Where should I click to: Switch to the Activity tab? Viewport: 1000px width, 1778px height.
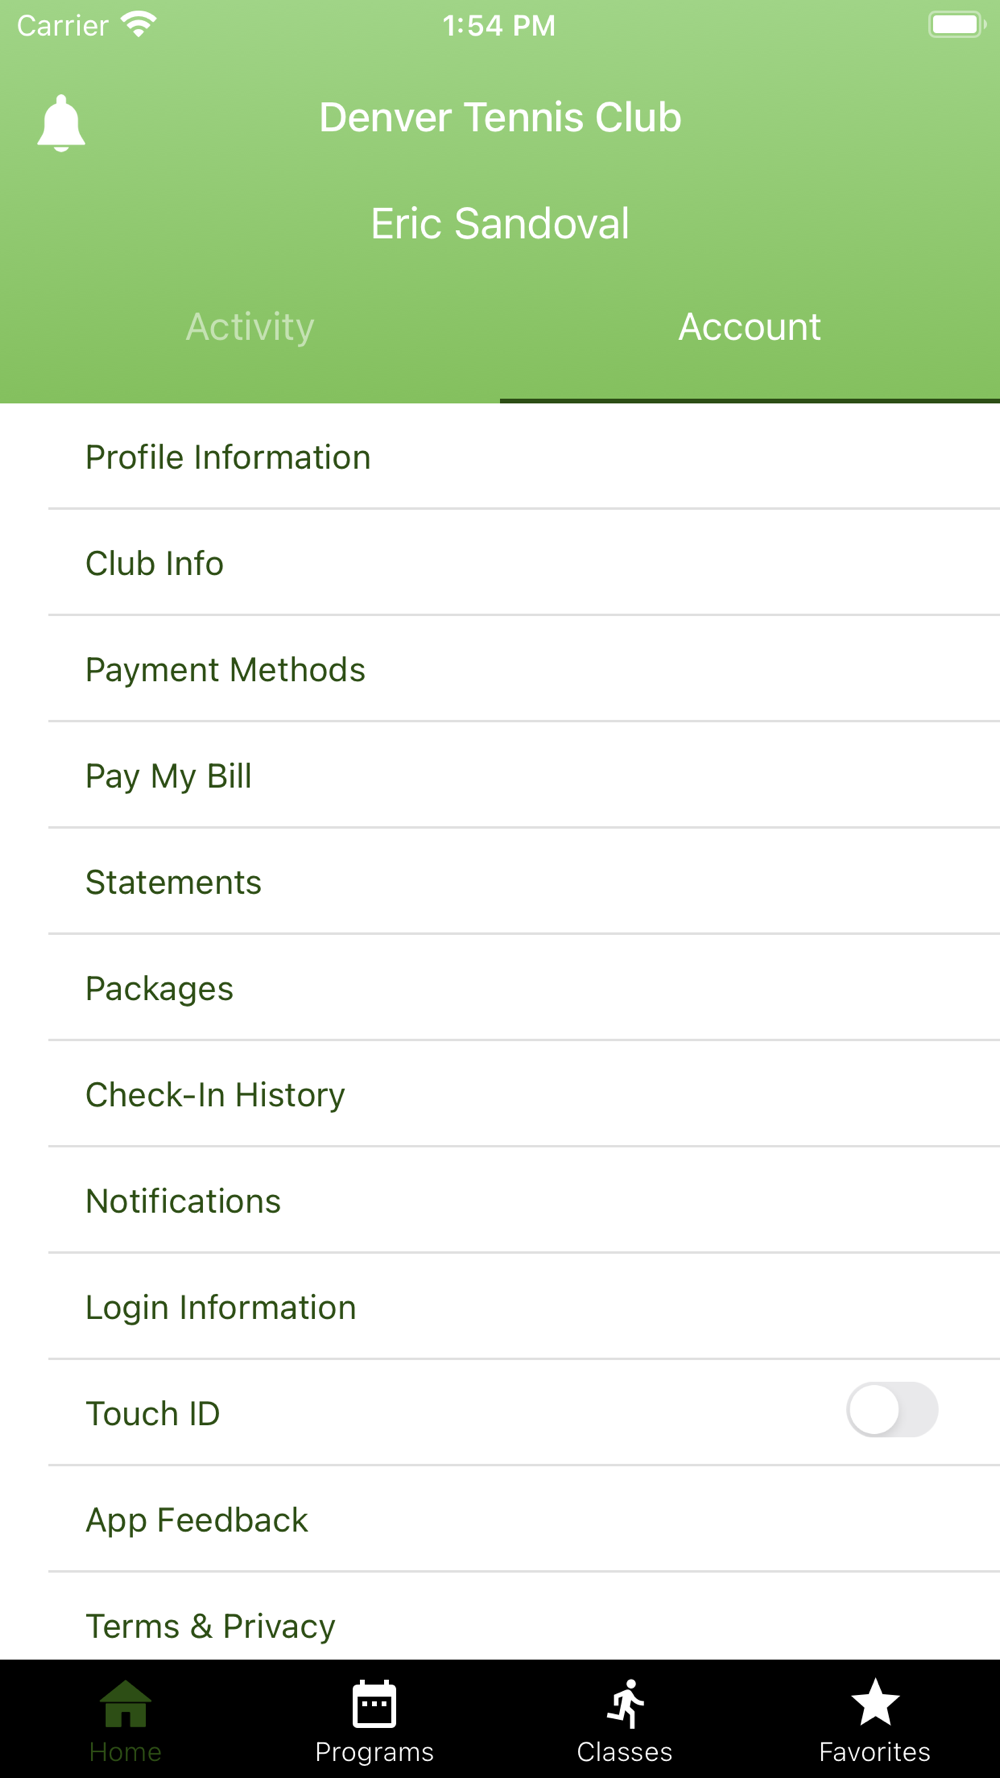pyautogui.click(x=250, y=327)
